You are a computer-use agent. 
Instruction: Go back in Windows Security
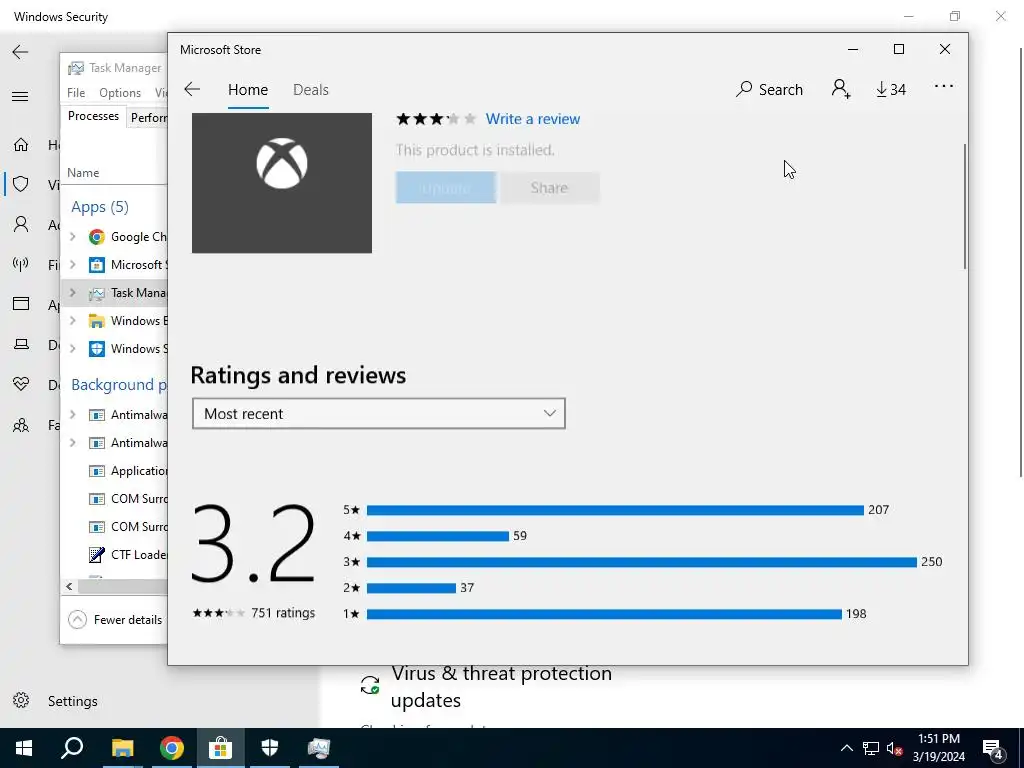[20, 52]
